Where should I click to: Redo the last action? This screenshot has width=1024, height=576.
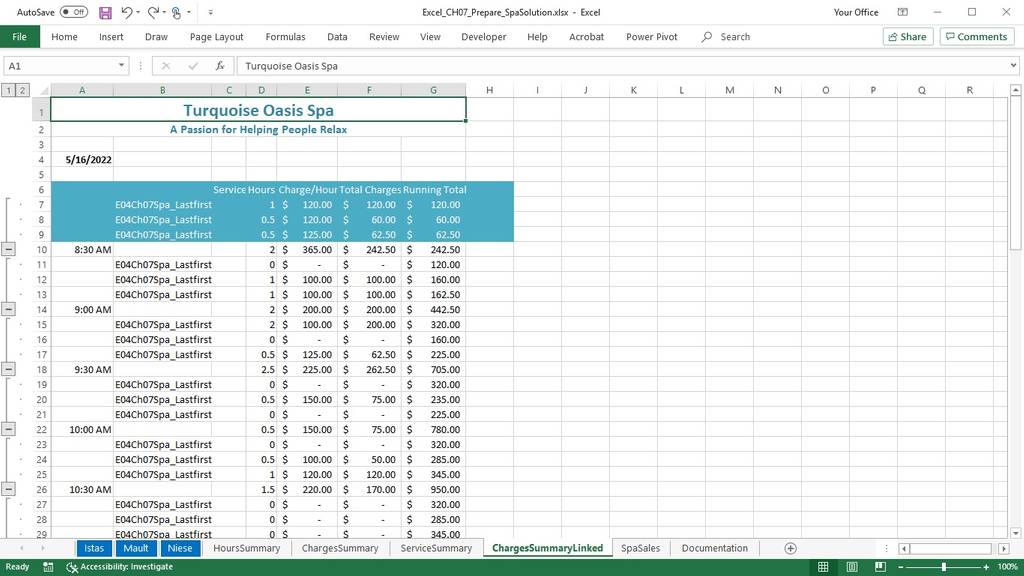coord(153,12)
